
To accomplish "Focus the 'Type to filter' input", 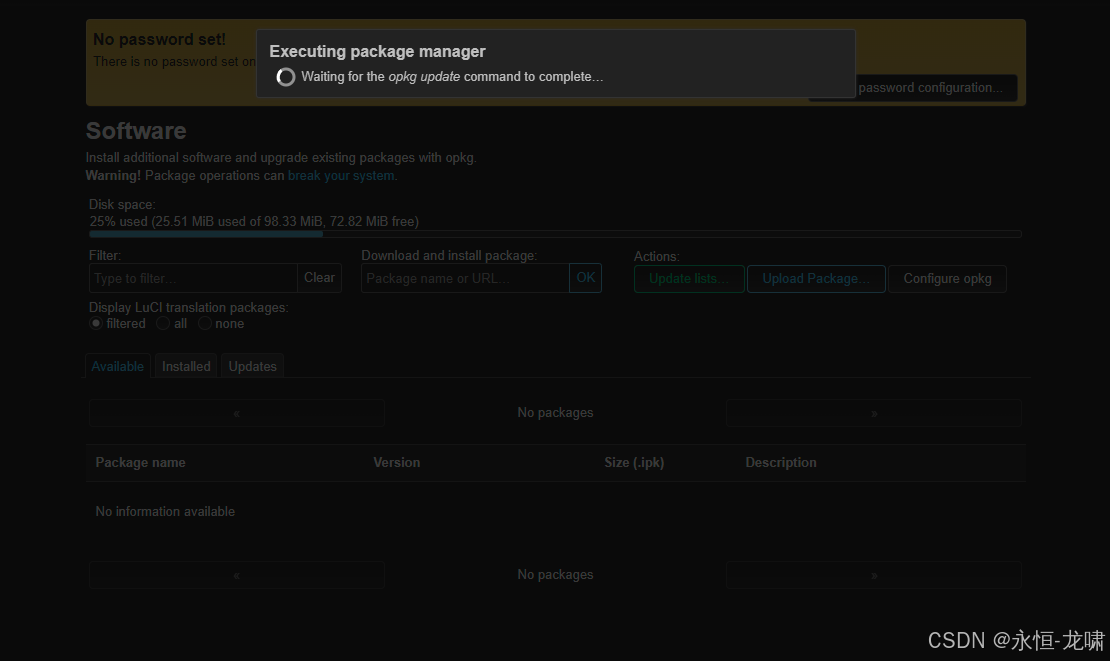I will [x=193, y=278].
